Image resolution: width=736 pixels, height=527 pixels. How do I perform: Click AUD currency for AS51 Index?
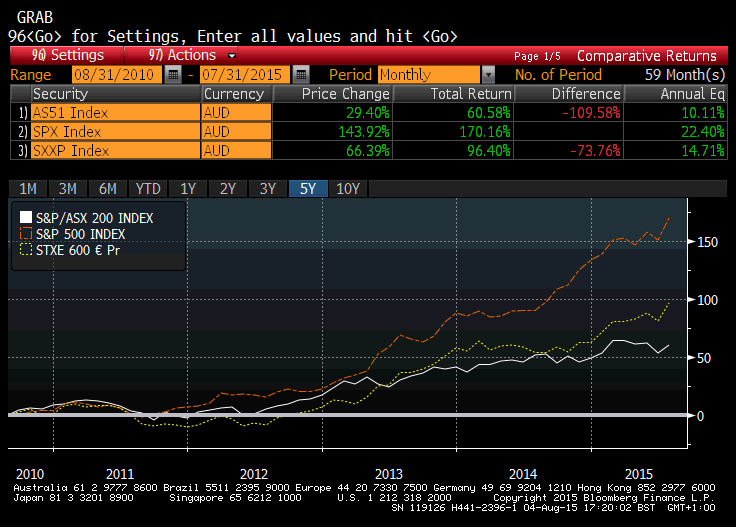(x=236, y=113)
